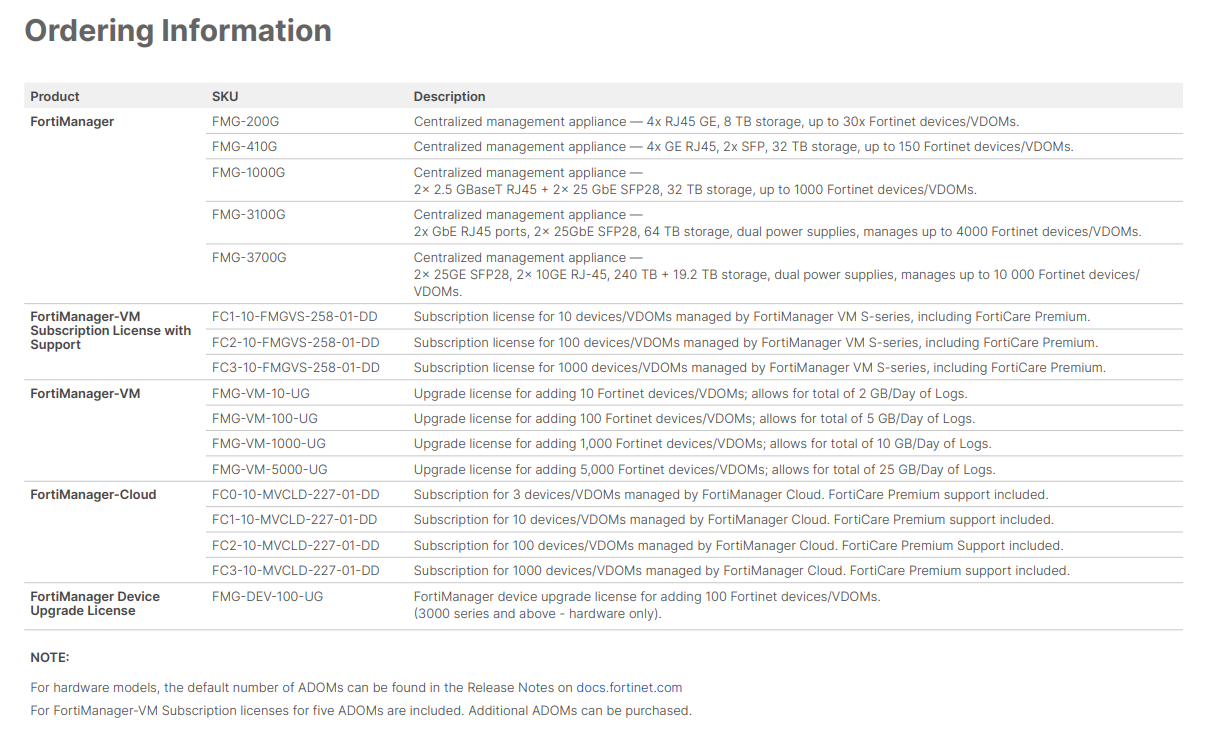The height and width of the screenshot is (729, 1214).
Task: Select the Product column header
Action: coord(55,96)
